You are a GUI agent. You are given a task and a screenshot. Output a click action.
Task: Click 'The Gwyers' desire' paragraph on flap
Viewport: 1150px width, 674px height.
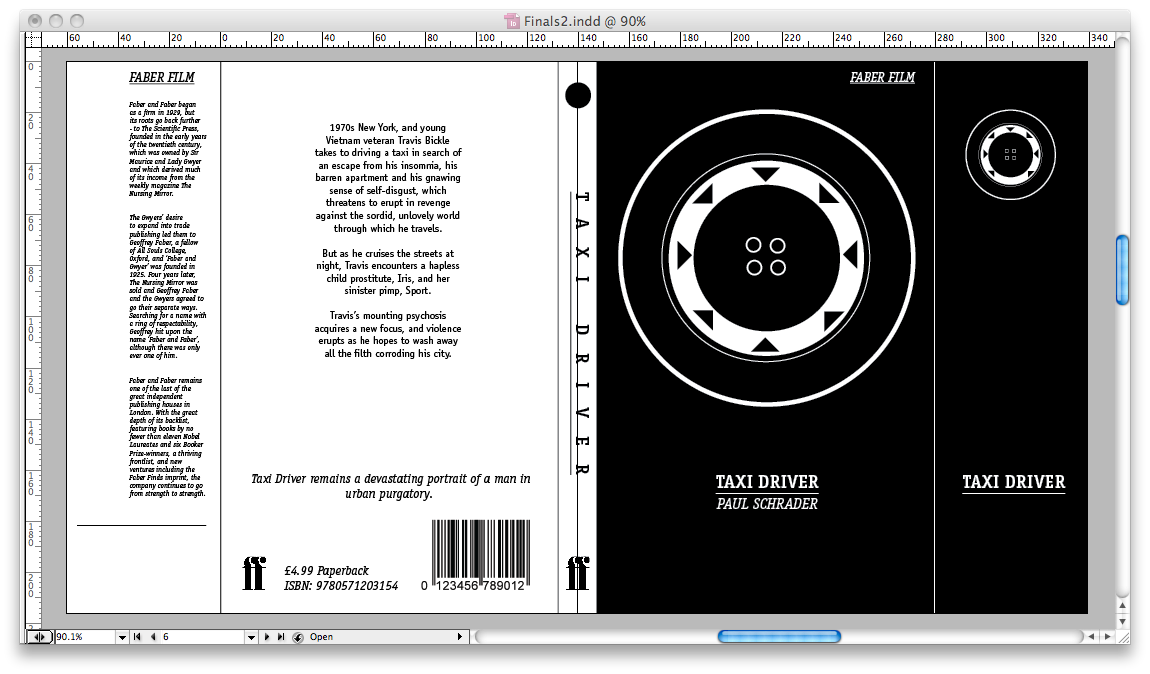[167, 287]
